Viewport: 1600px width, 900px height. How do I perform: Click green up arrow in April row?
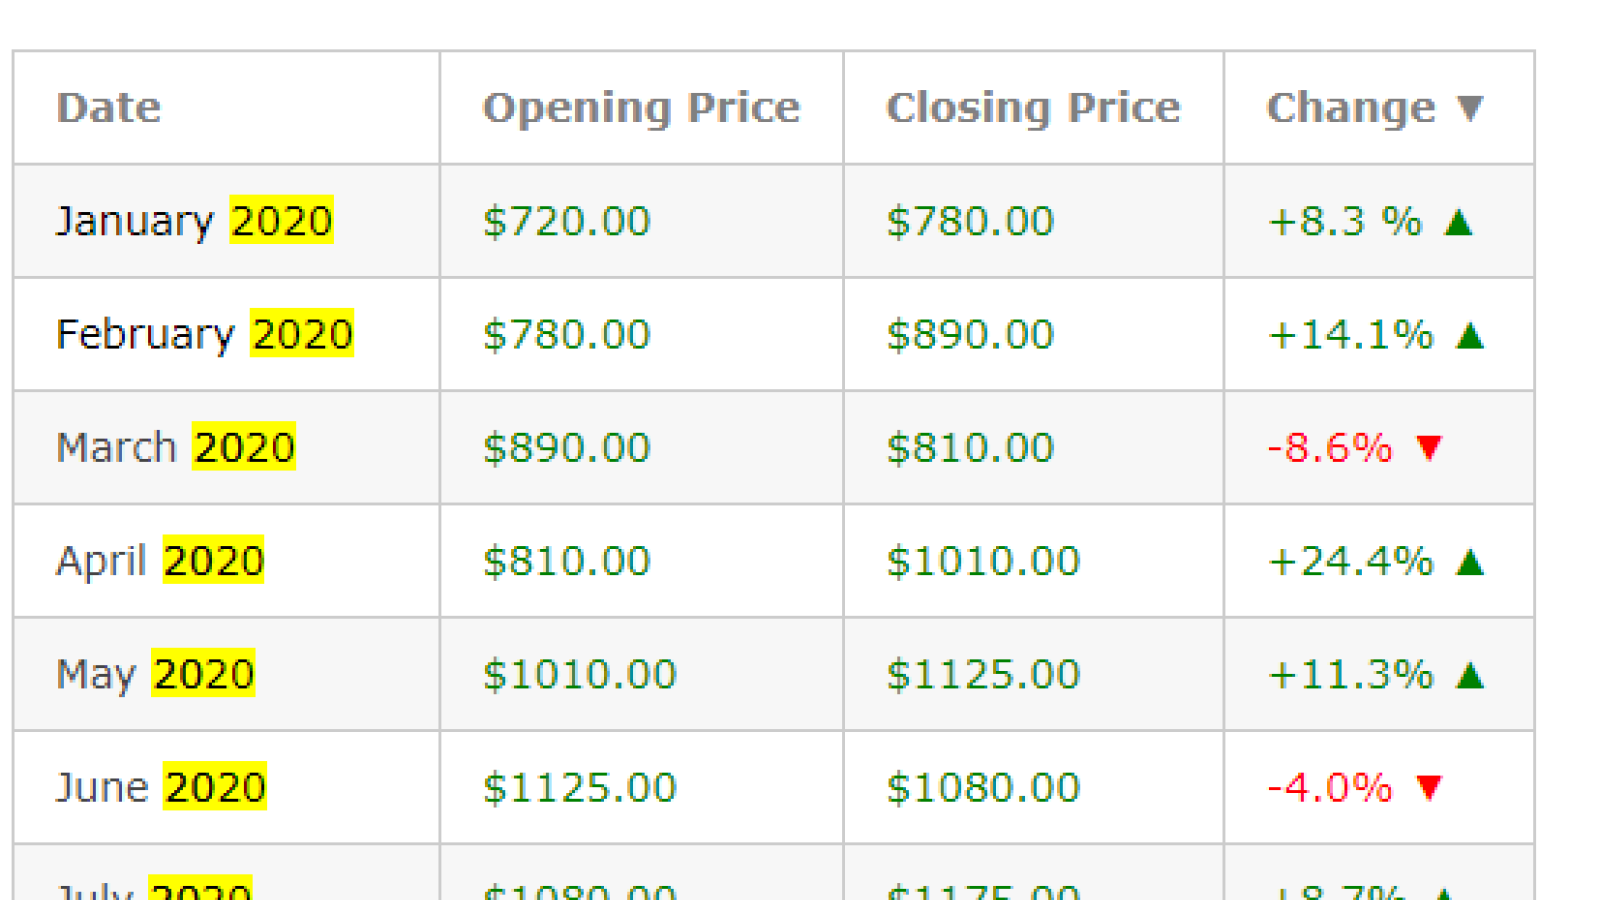tap(1470, 561)
